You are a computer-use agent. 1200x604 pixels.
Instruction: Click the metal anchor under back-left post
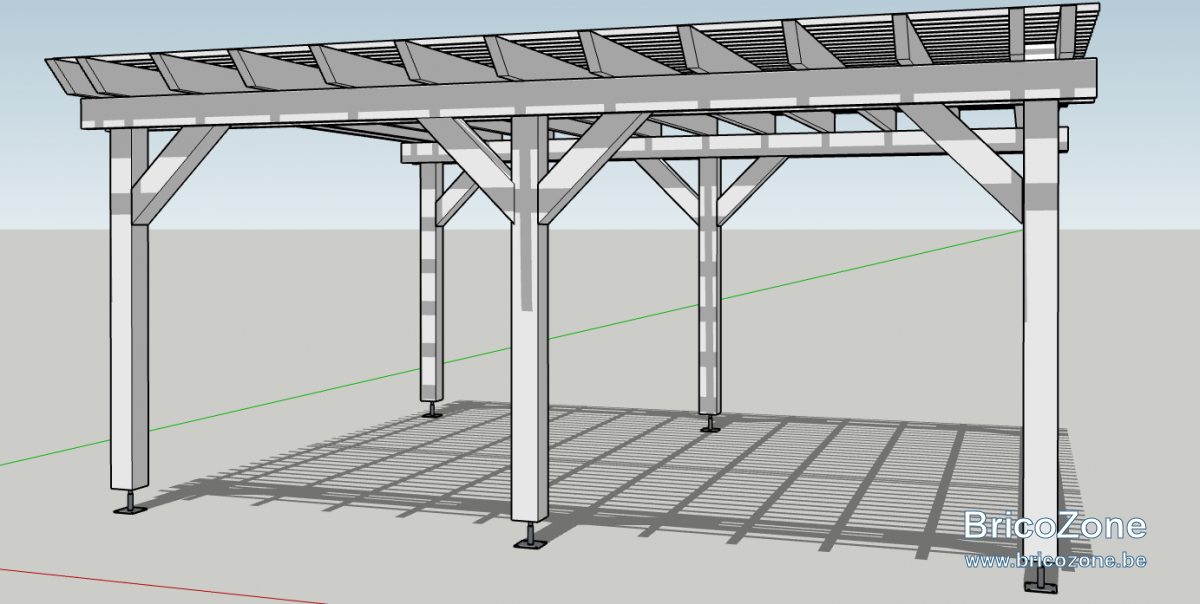432,409
